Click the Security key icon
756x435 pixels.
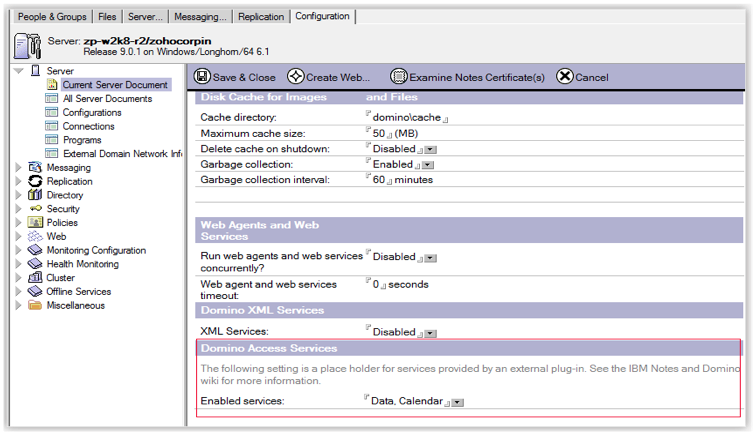pyautogui.click(x=36, y=209)
